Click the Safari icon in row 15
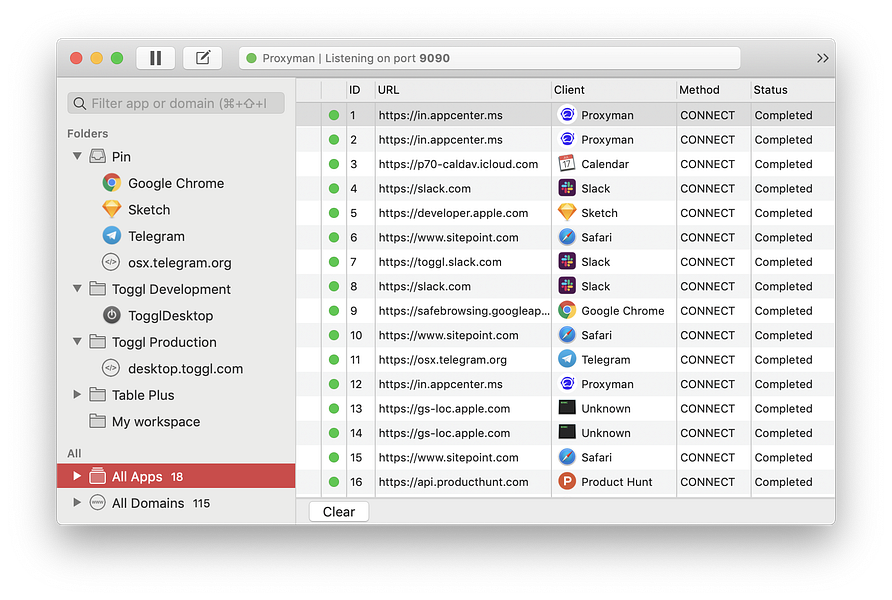 (567, 457)
